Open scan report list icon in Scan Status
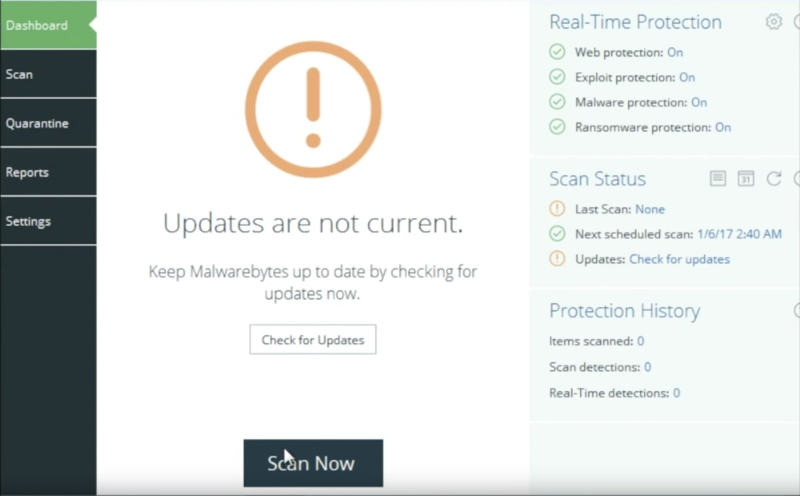Viewport: 800px width, 496px height. tap(718, 179)
